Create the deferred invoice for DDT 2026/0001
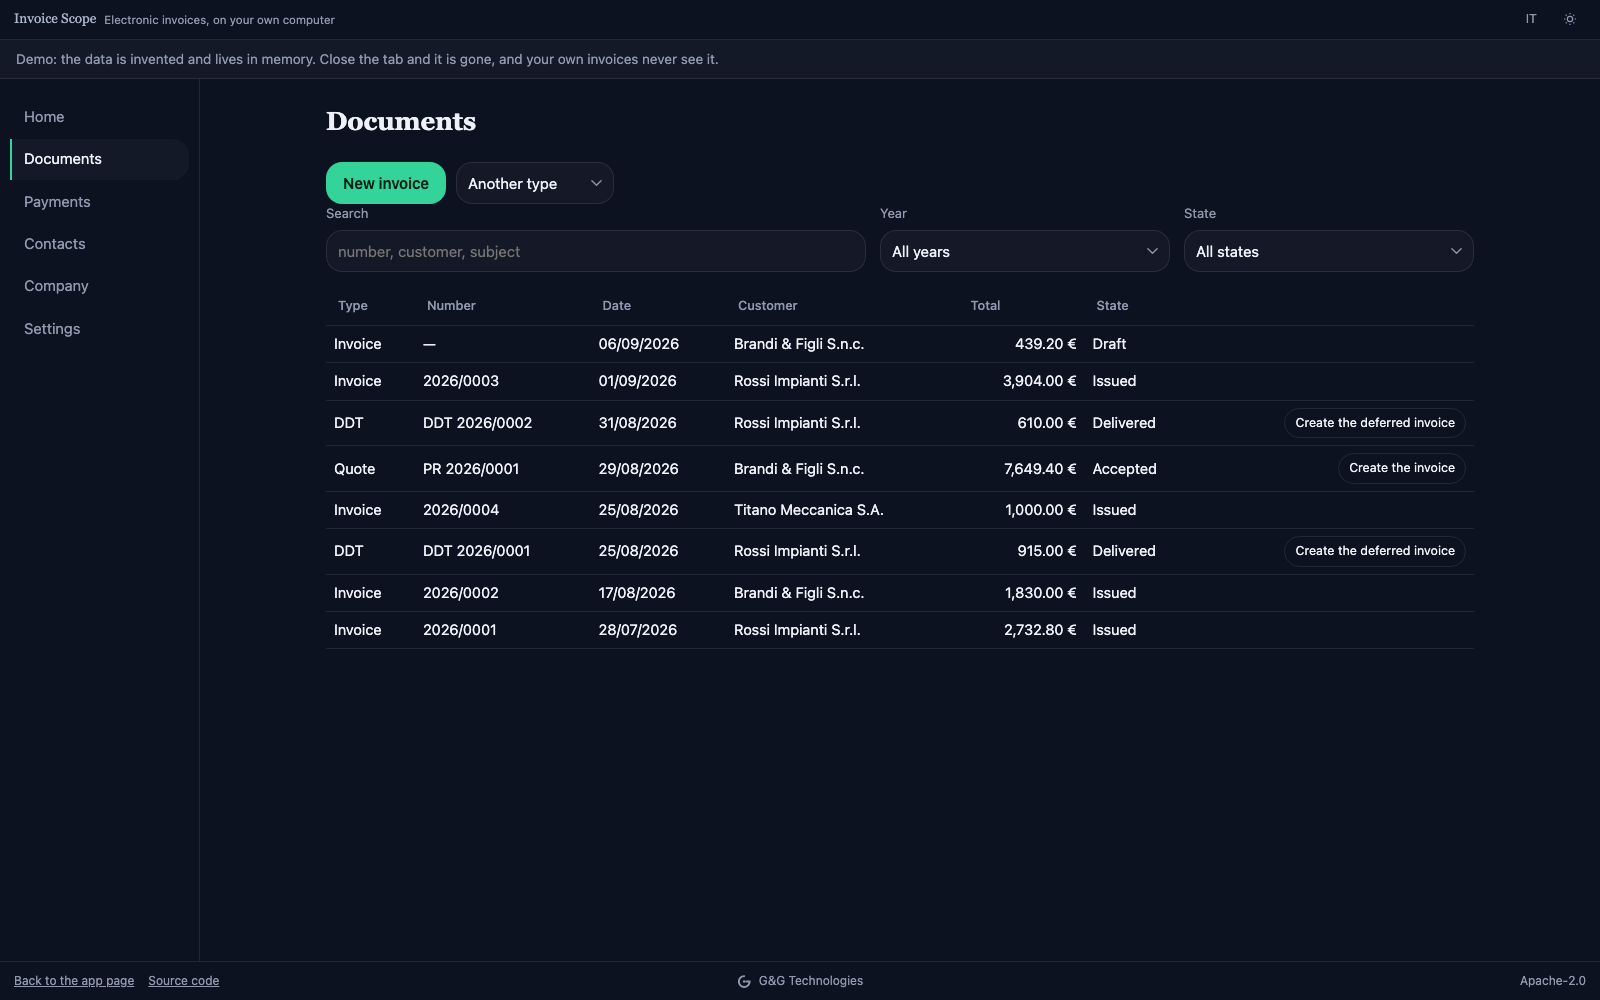 pos(1375,551)
